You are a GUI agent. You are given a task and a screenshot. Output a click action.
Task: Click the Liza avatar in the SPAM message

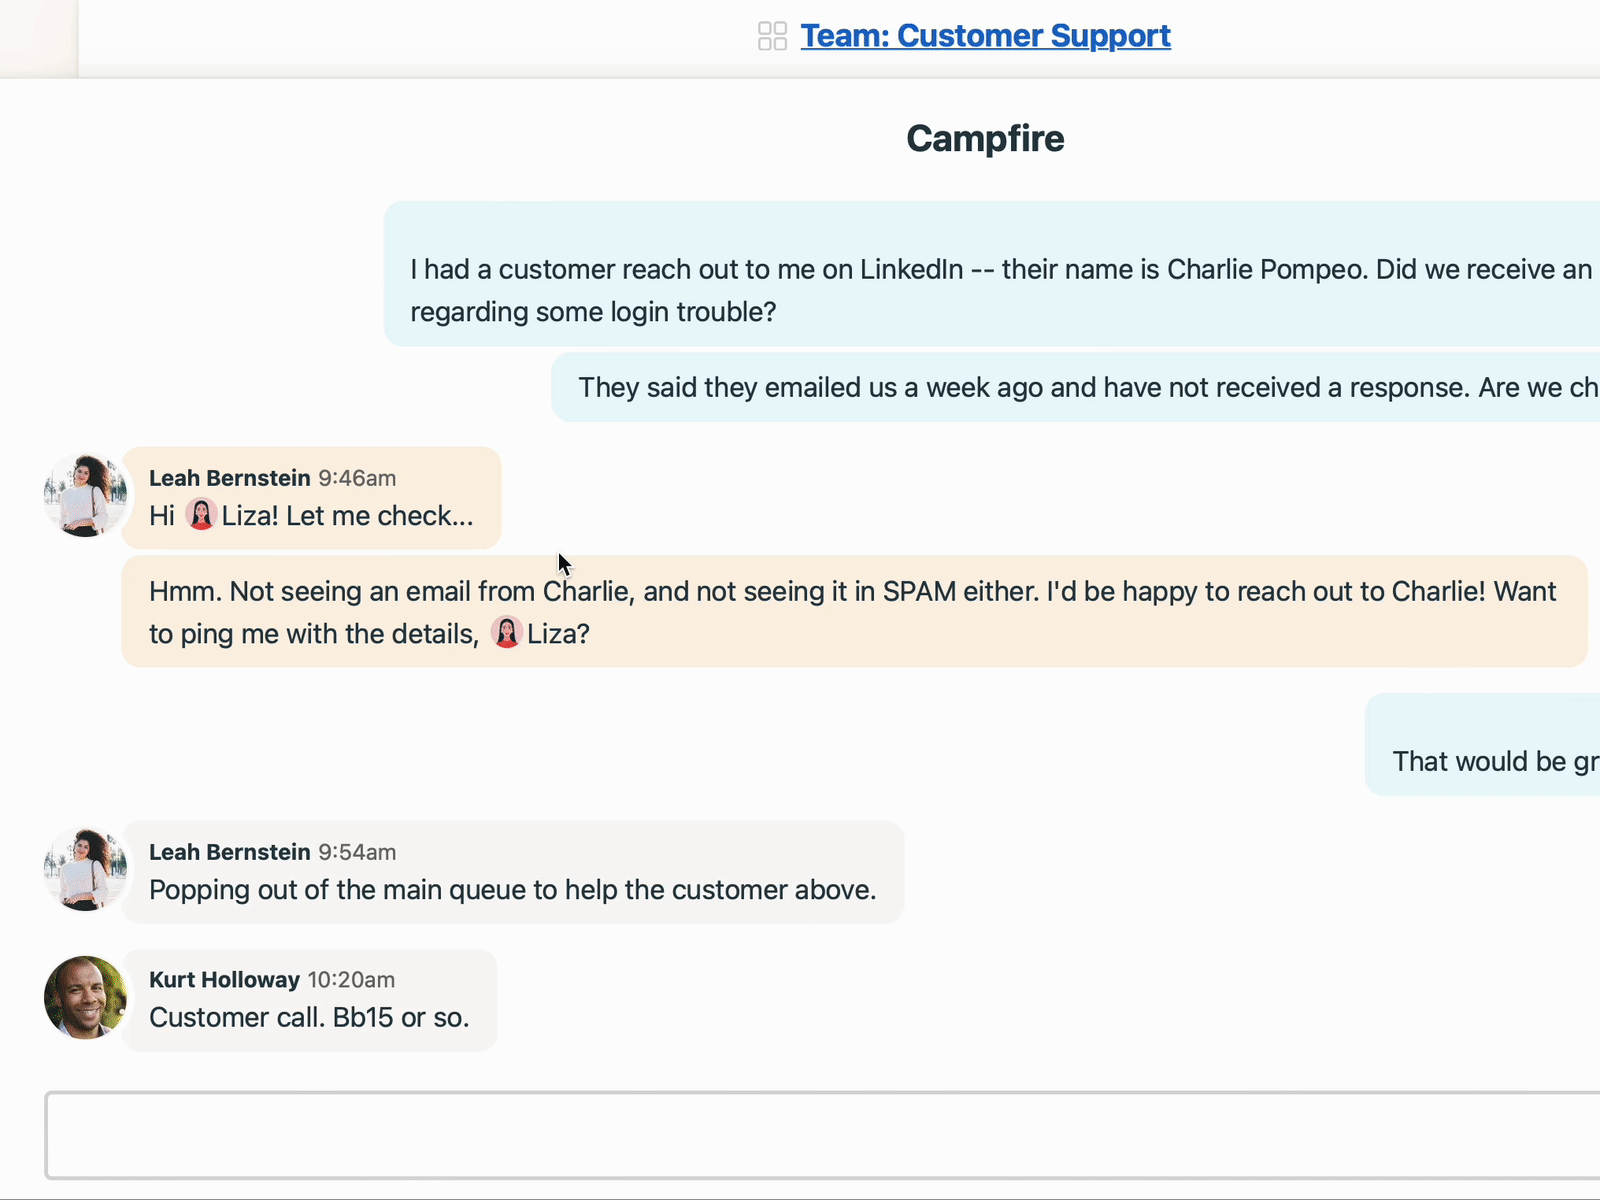coord(506,632)
